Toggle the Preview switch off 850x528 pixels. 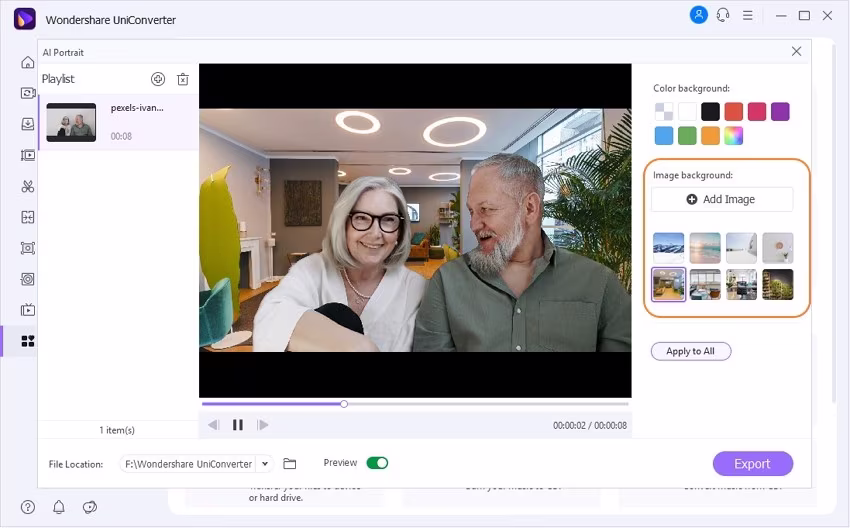[x=377, y=463]
